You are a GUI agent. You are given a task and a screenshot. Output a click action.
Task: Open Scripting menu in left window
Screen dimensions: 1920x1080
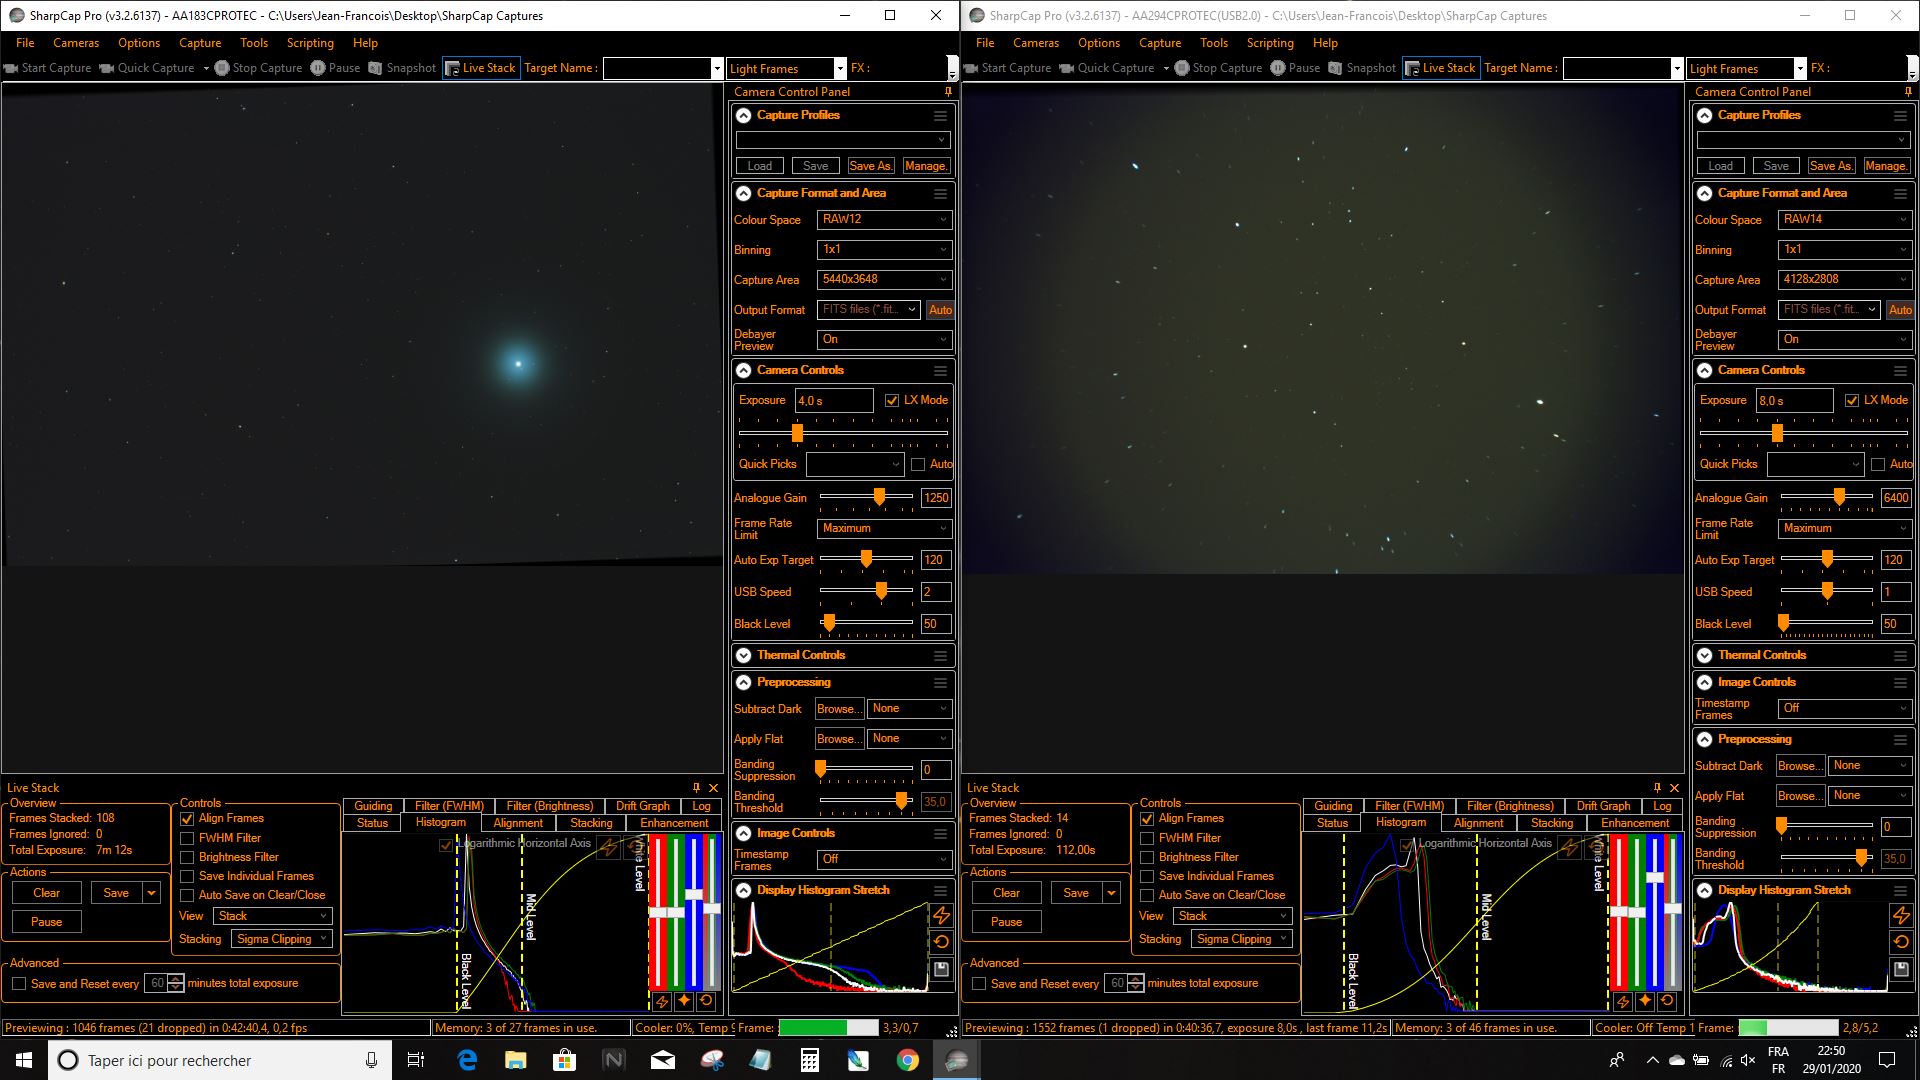click(310, 43)
